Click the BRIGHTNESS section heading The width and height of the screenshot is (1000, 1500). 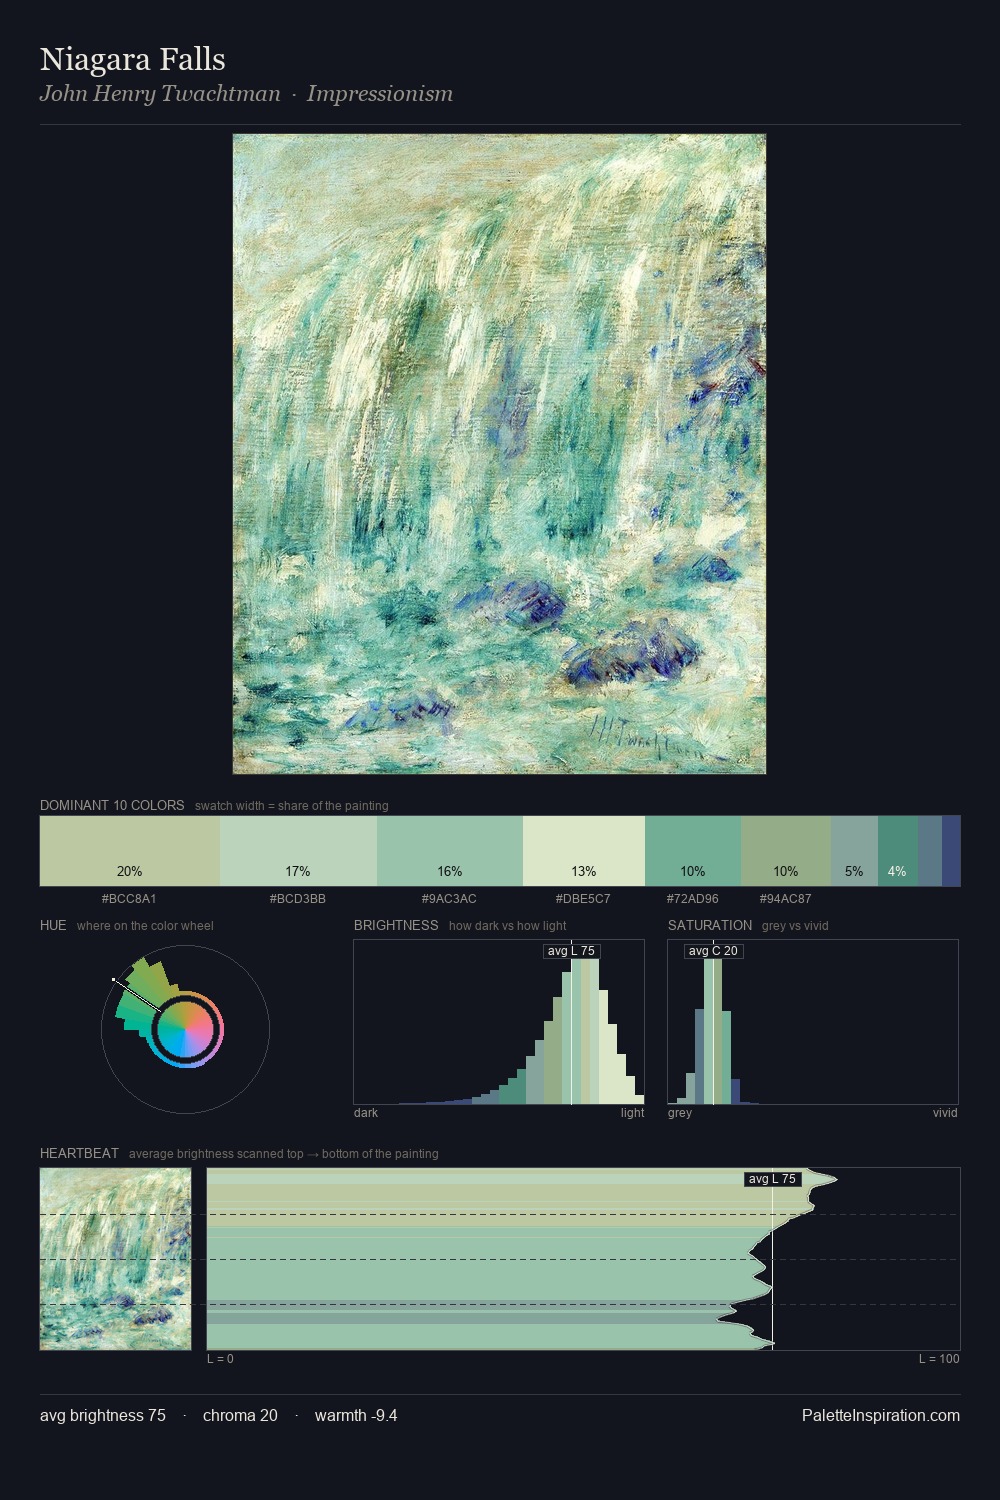pyautogui.click(x=396, y=925)
